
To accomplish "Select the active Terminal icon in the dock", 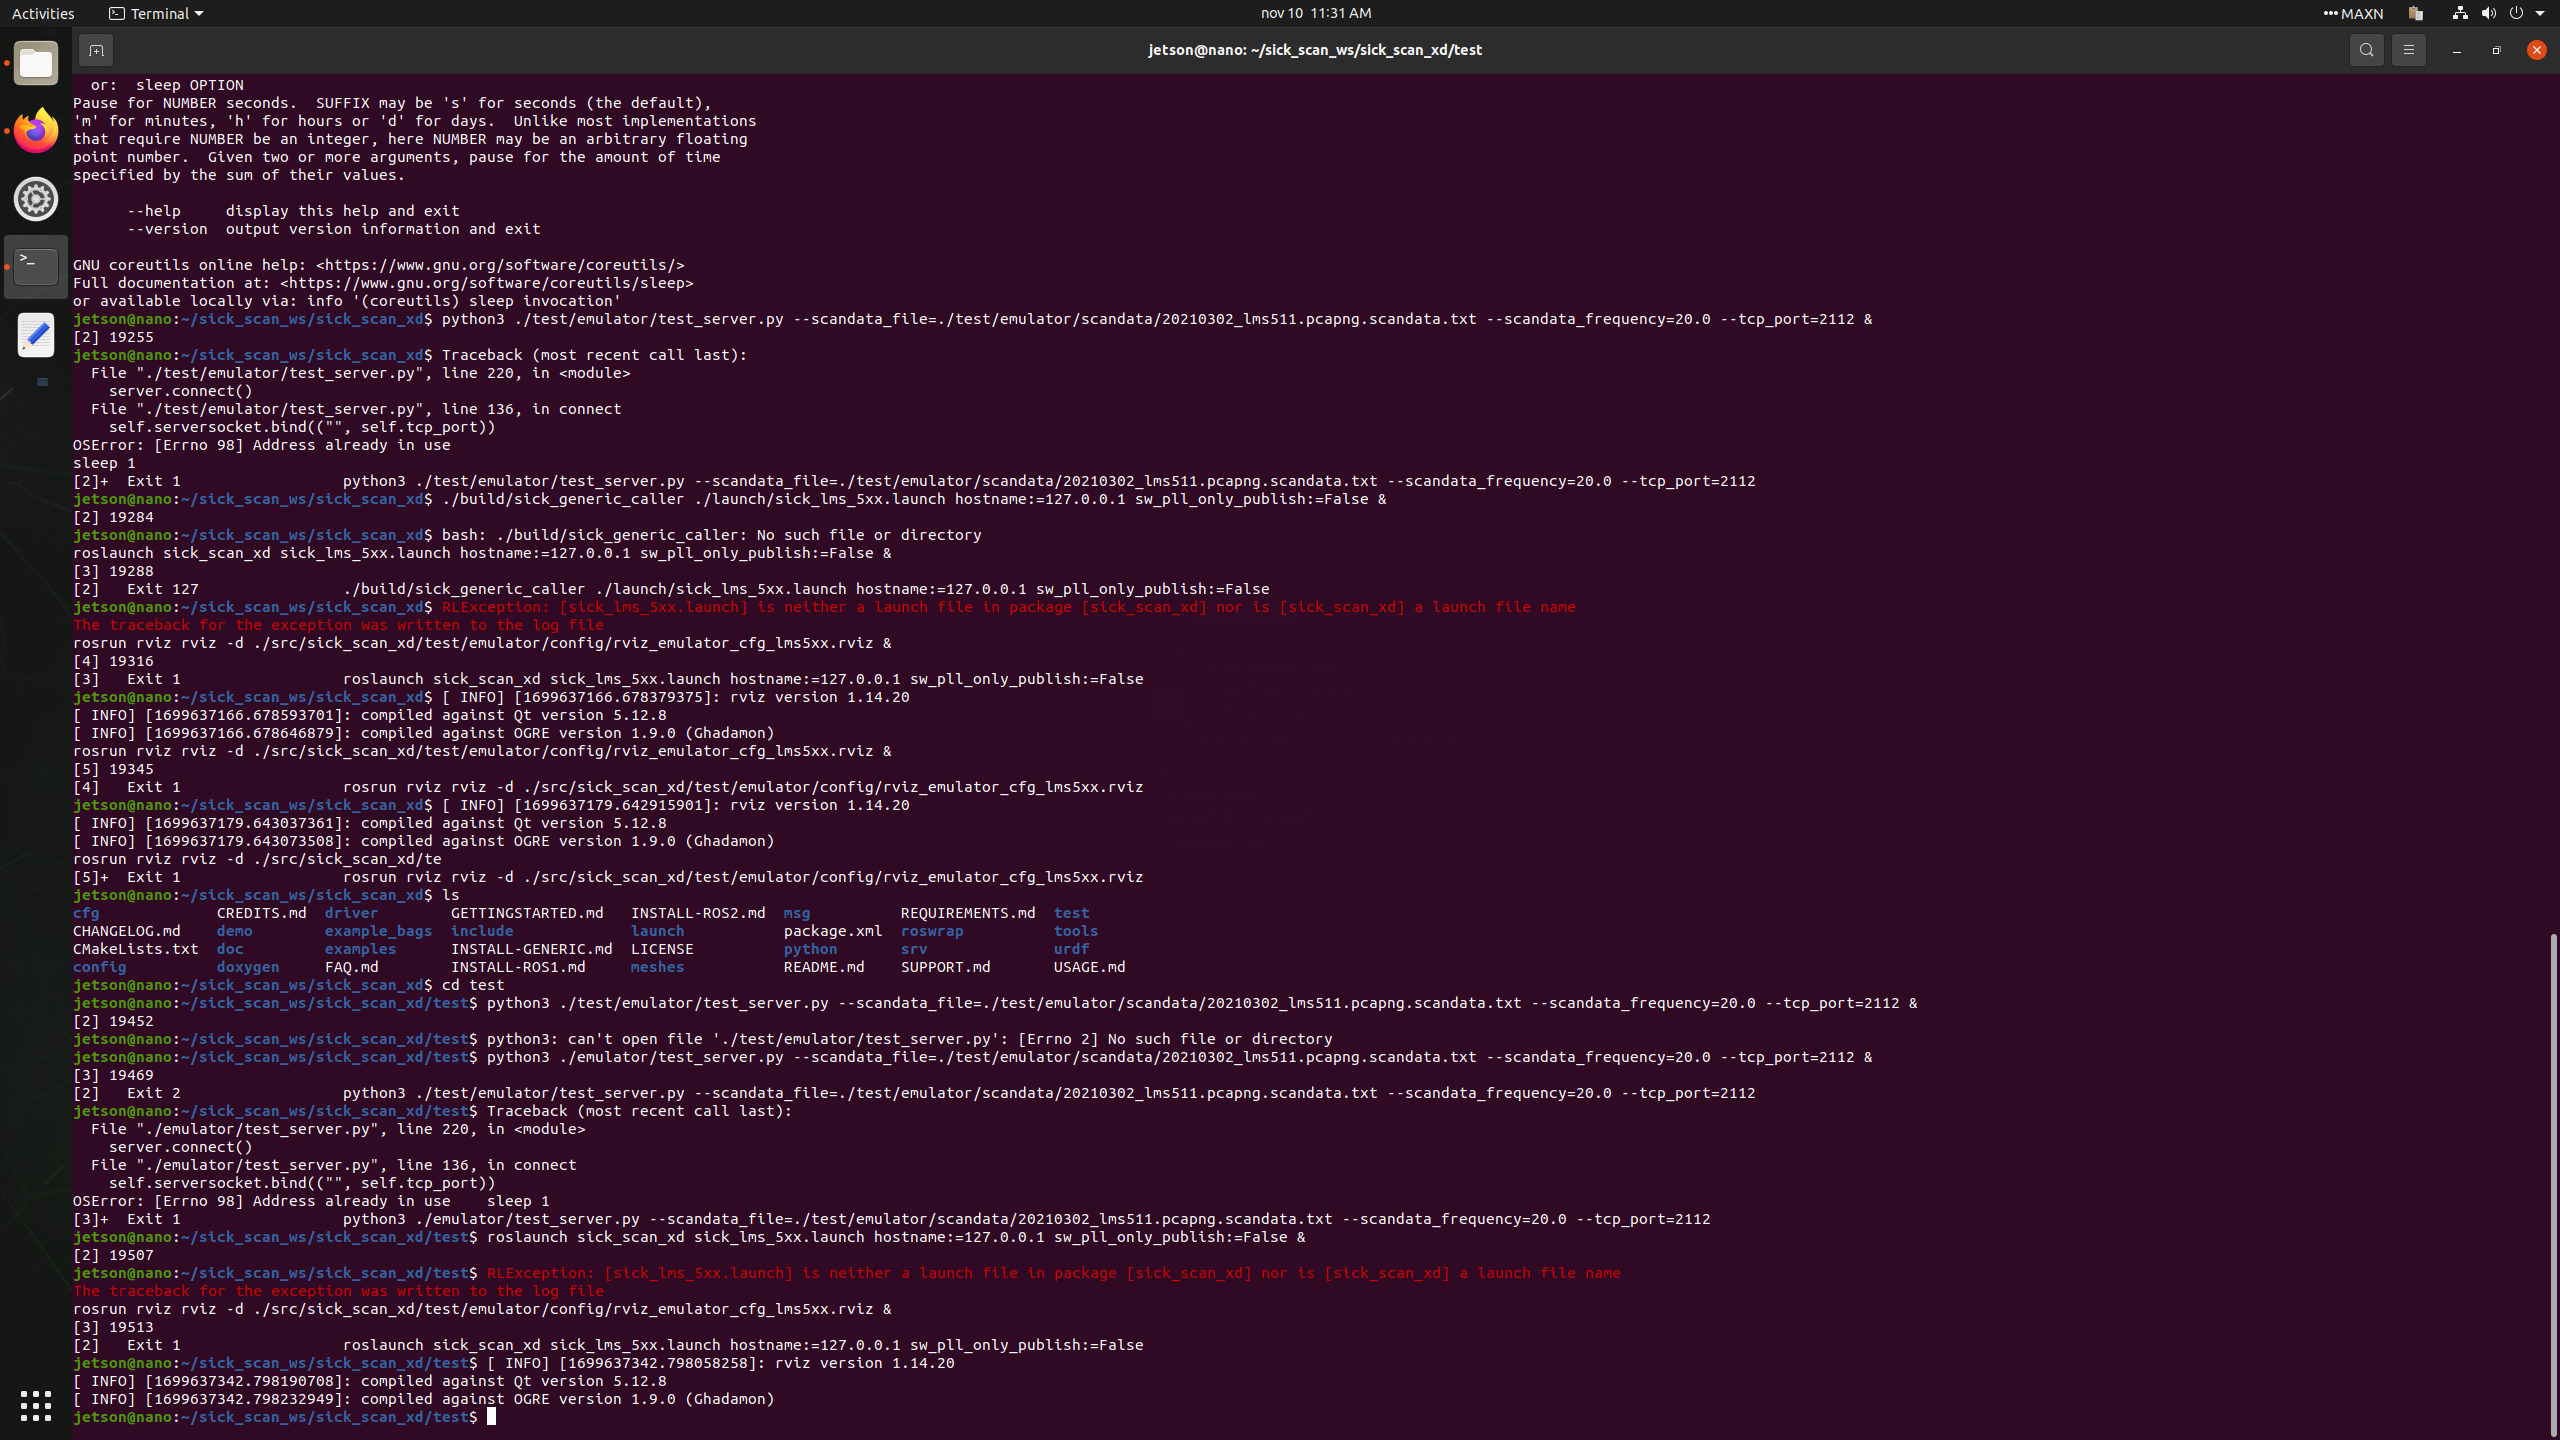I will coord(35,265).
